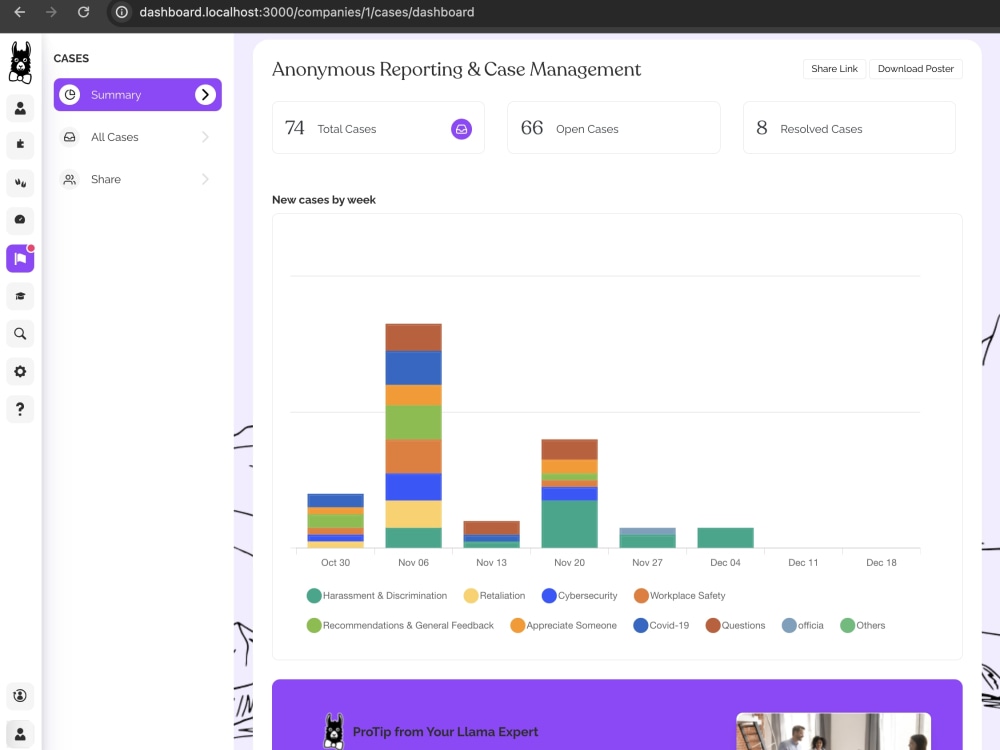Expand the Share chevron arrow
This screenshot has height=750, width=1000.
point(205,179)
